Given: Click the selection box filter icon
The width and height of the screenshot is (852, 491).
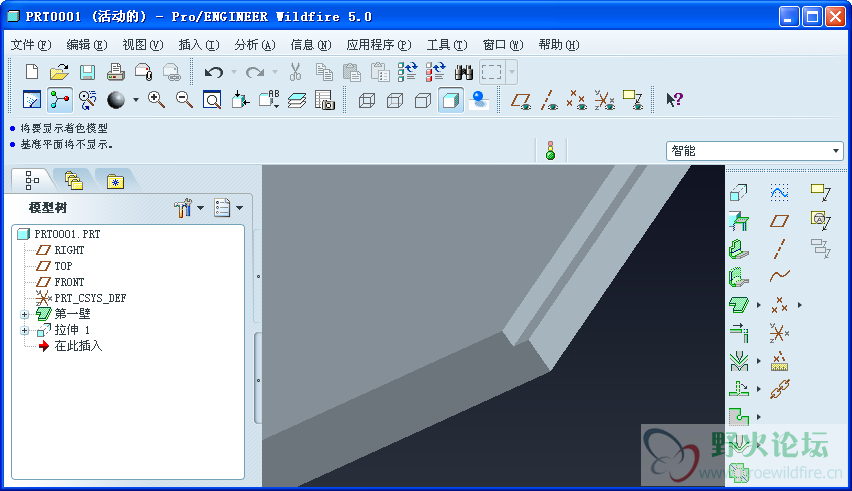Looking at the screenshot, I should point(492,72).
